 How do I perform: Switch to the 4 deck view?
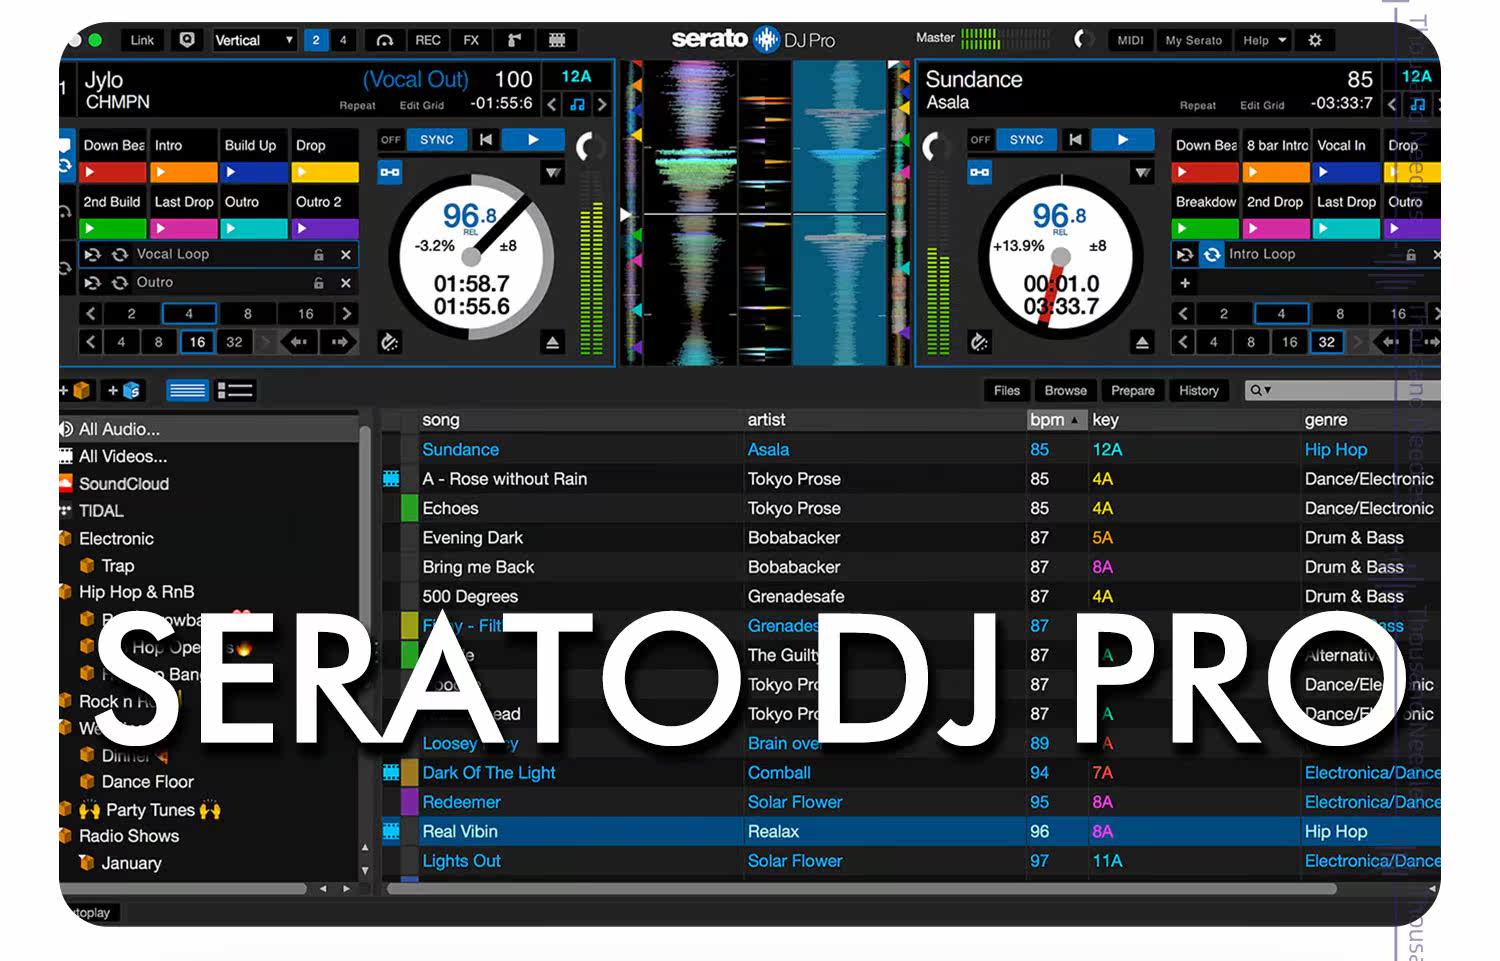343,40
